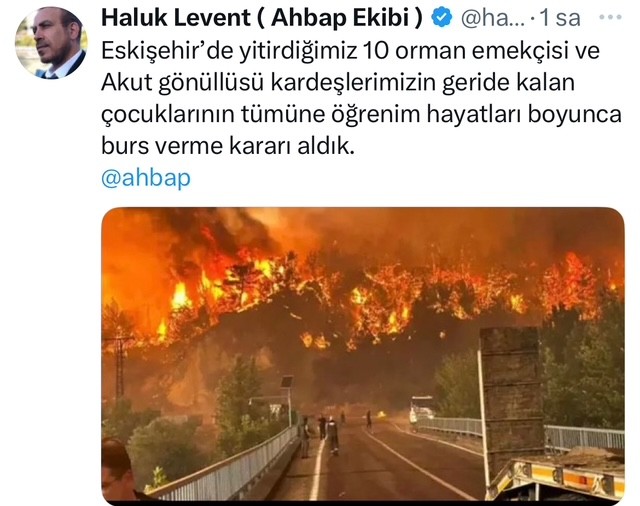This screenshot has height=506, width=640.
Task: Click the solar panel street lamp in photo
Action: pyautogui.click(x=288, y=398)
